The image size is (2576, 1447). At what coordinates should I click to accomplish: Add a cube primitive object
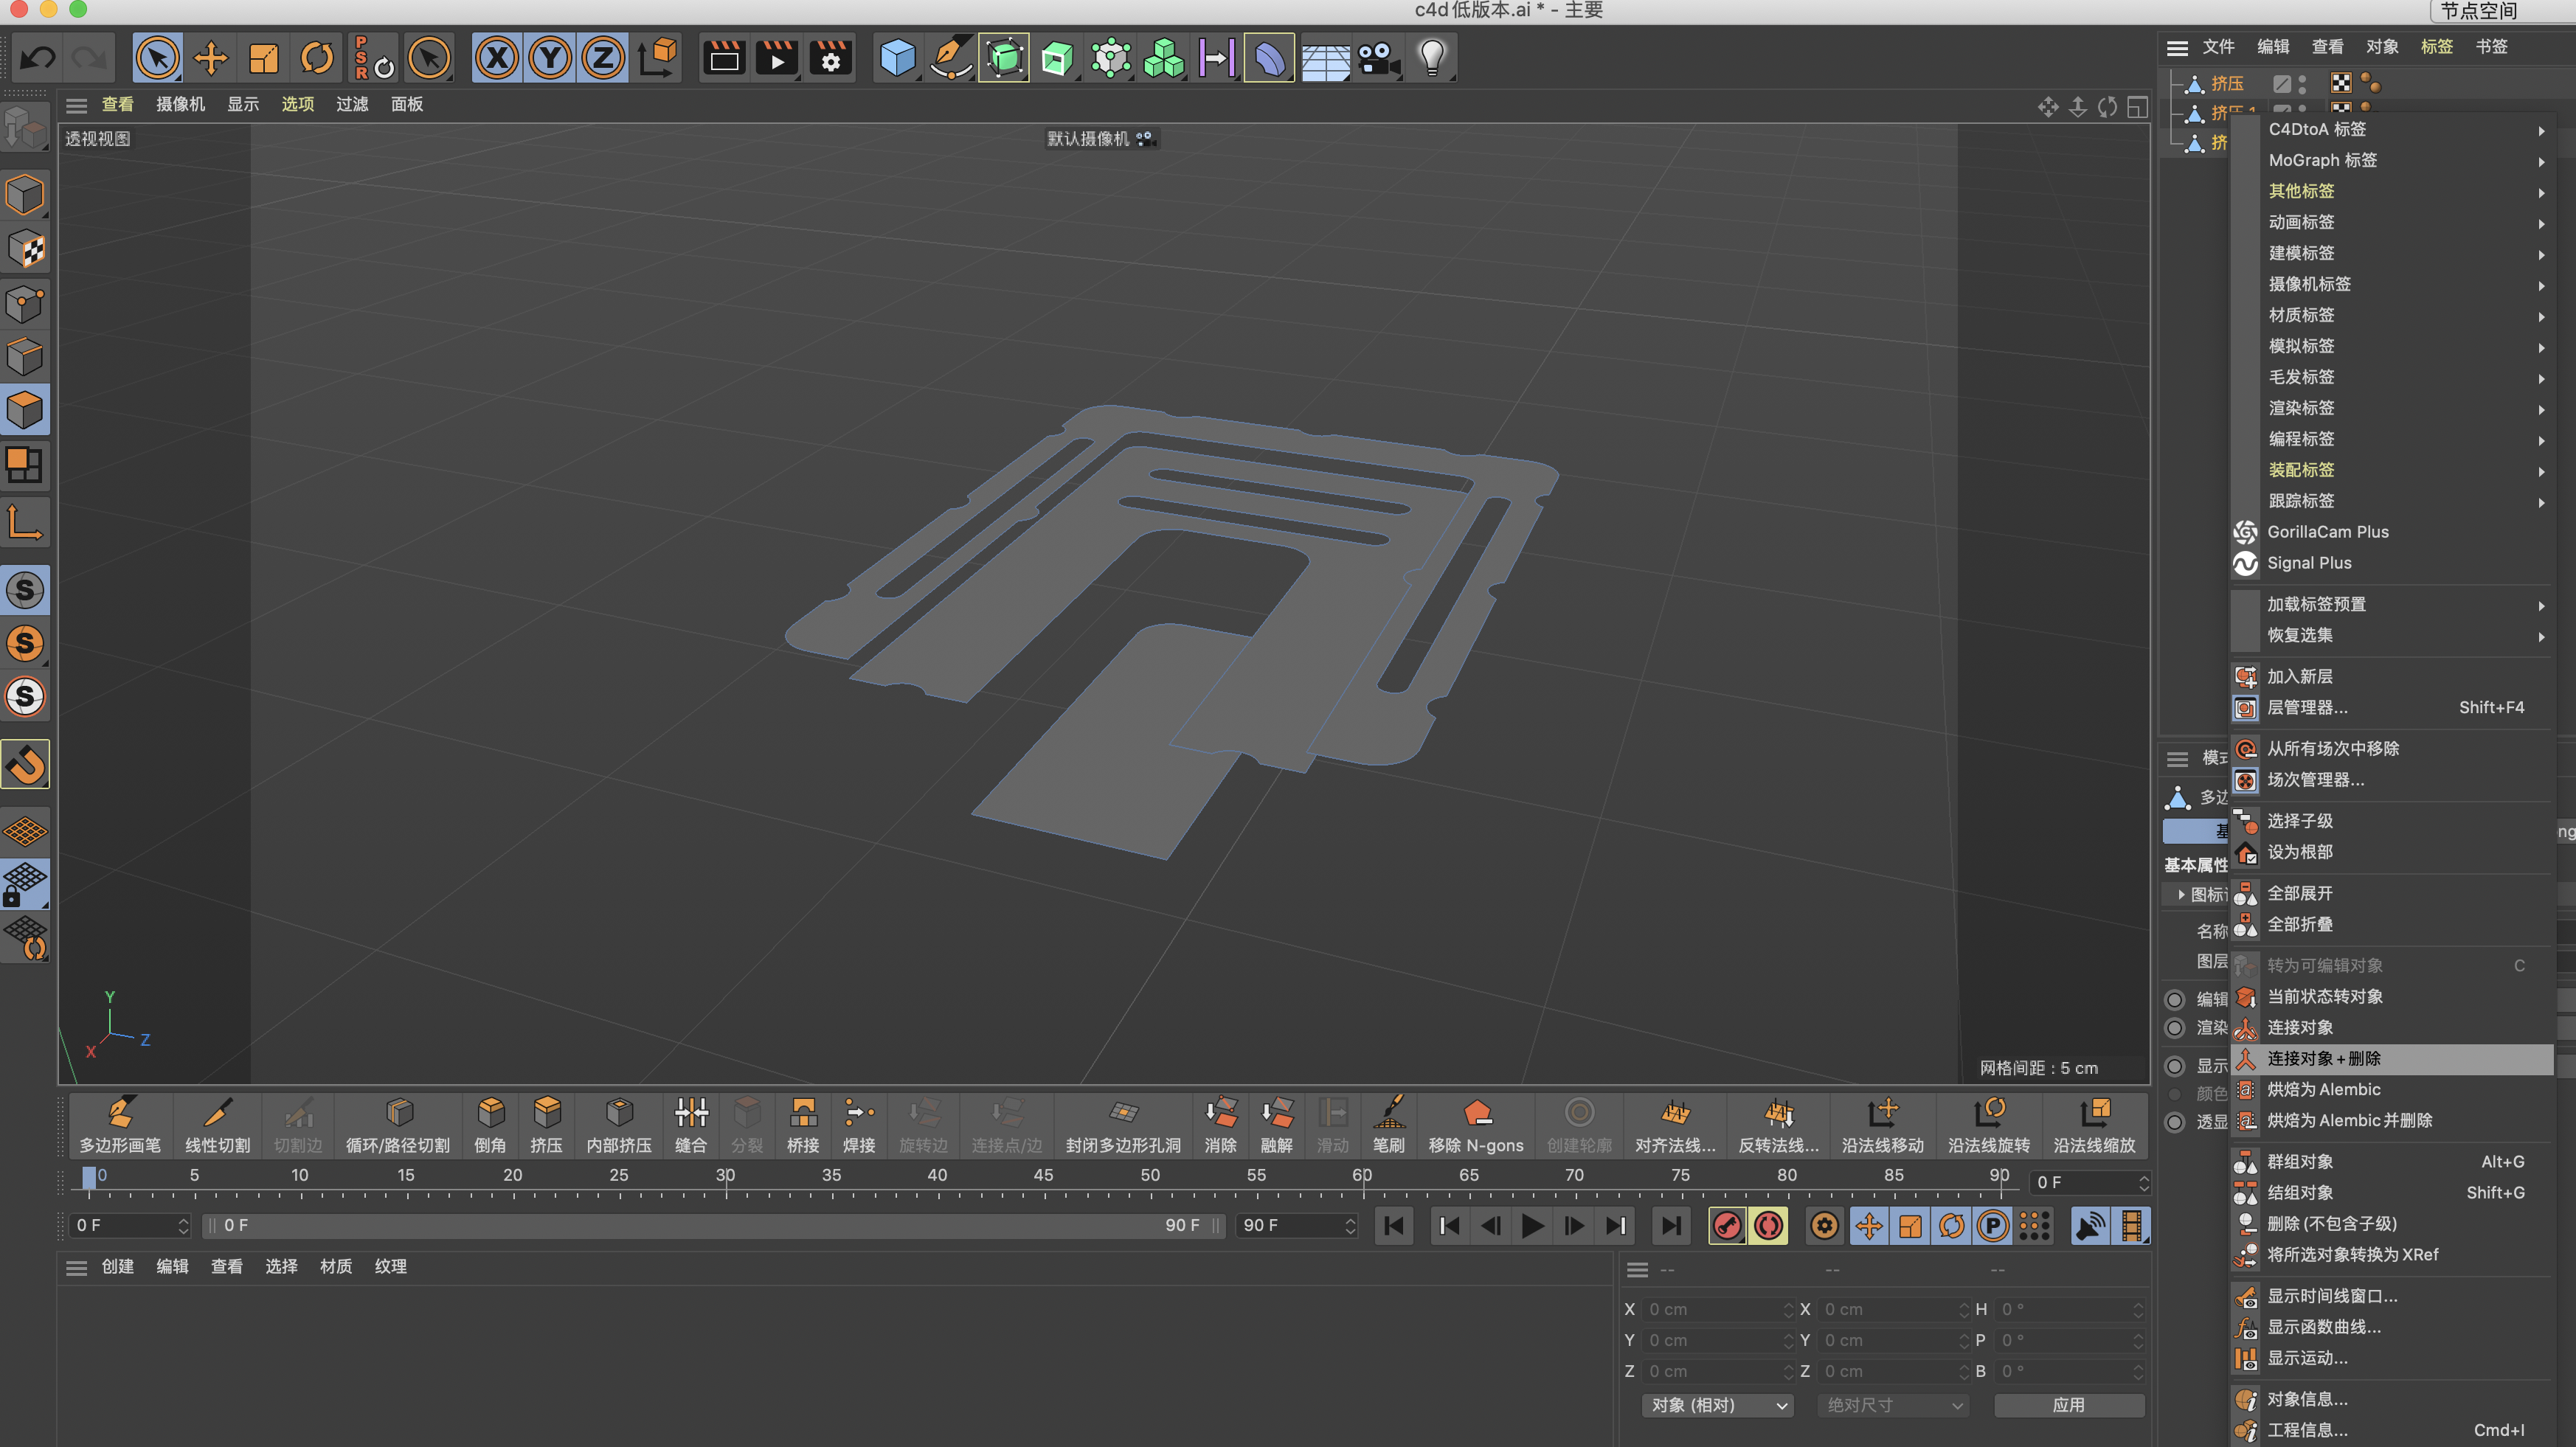point(897,58)
